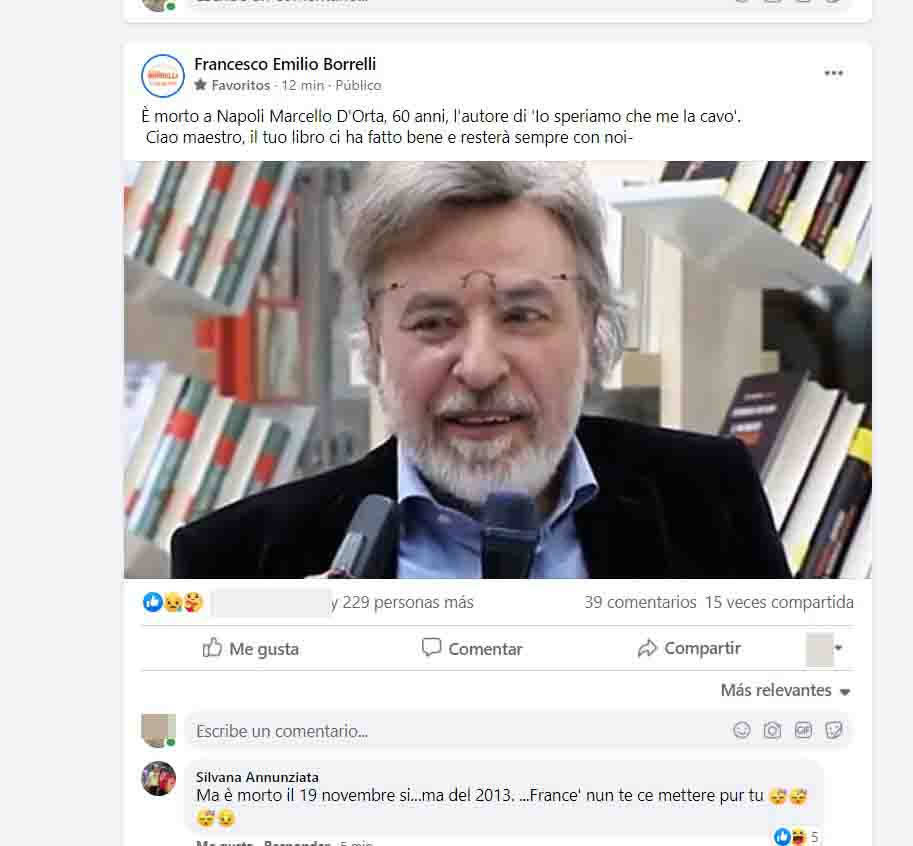Screen dimensions: 913x846
Task: Click the Comentar button
Action: click(472, 648)
